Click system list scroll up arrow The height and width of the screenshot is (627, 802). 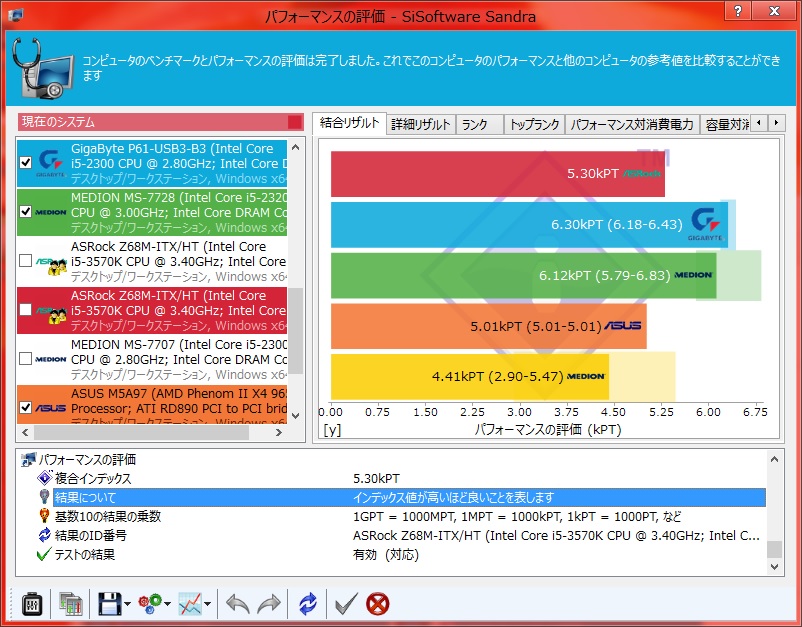tap(296, 147)
